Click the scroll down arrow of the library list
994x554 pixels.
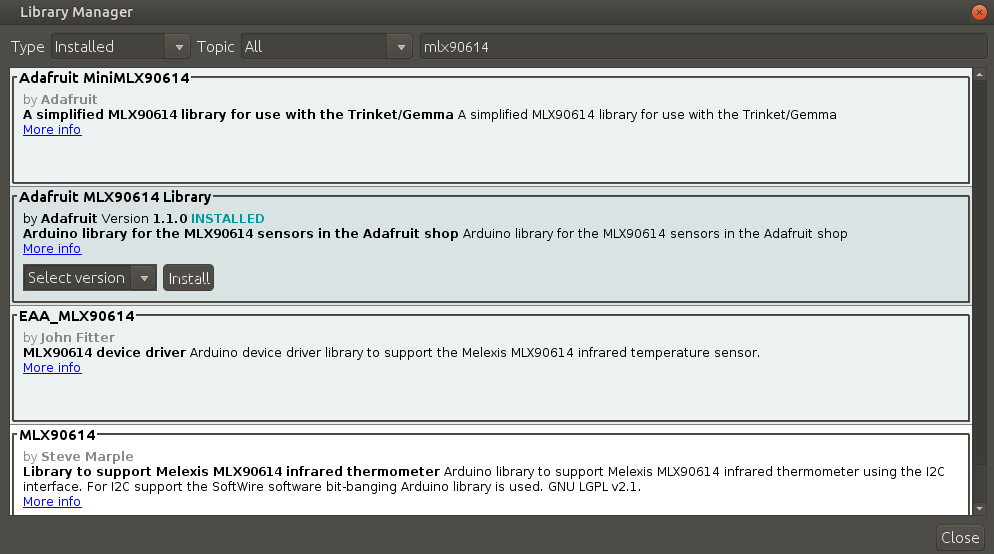[981, 509]
